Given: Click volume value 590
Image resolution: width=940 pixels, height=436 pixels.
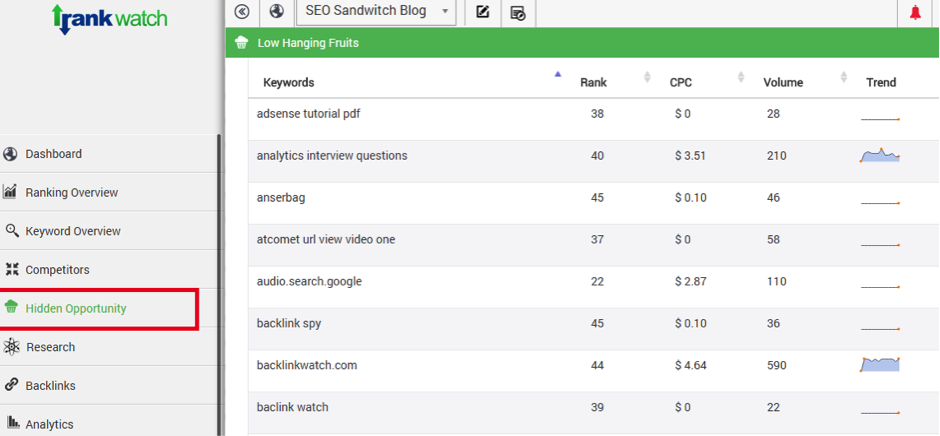Looking at the screenshot, I should [776, 365].
